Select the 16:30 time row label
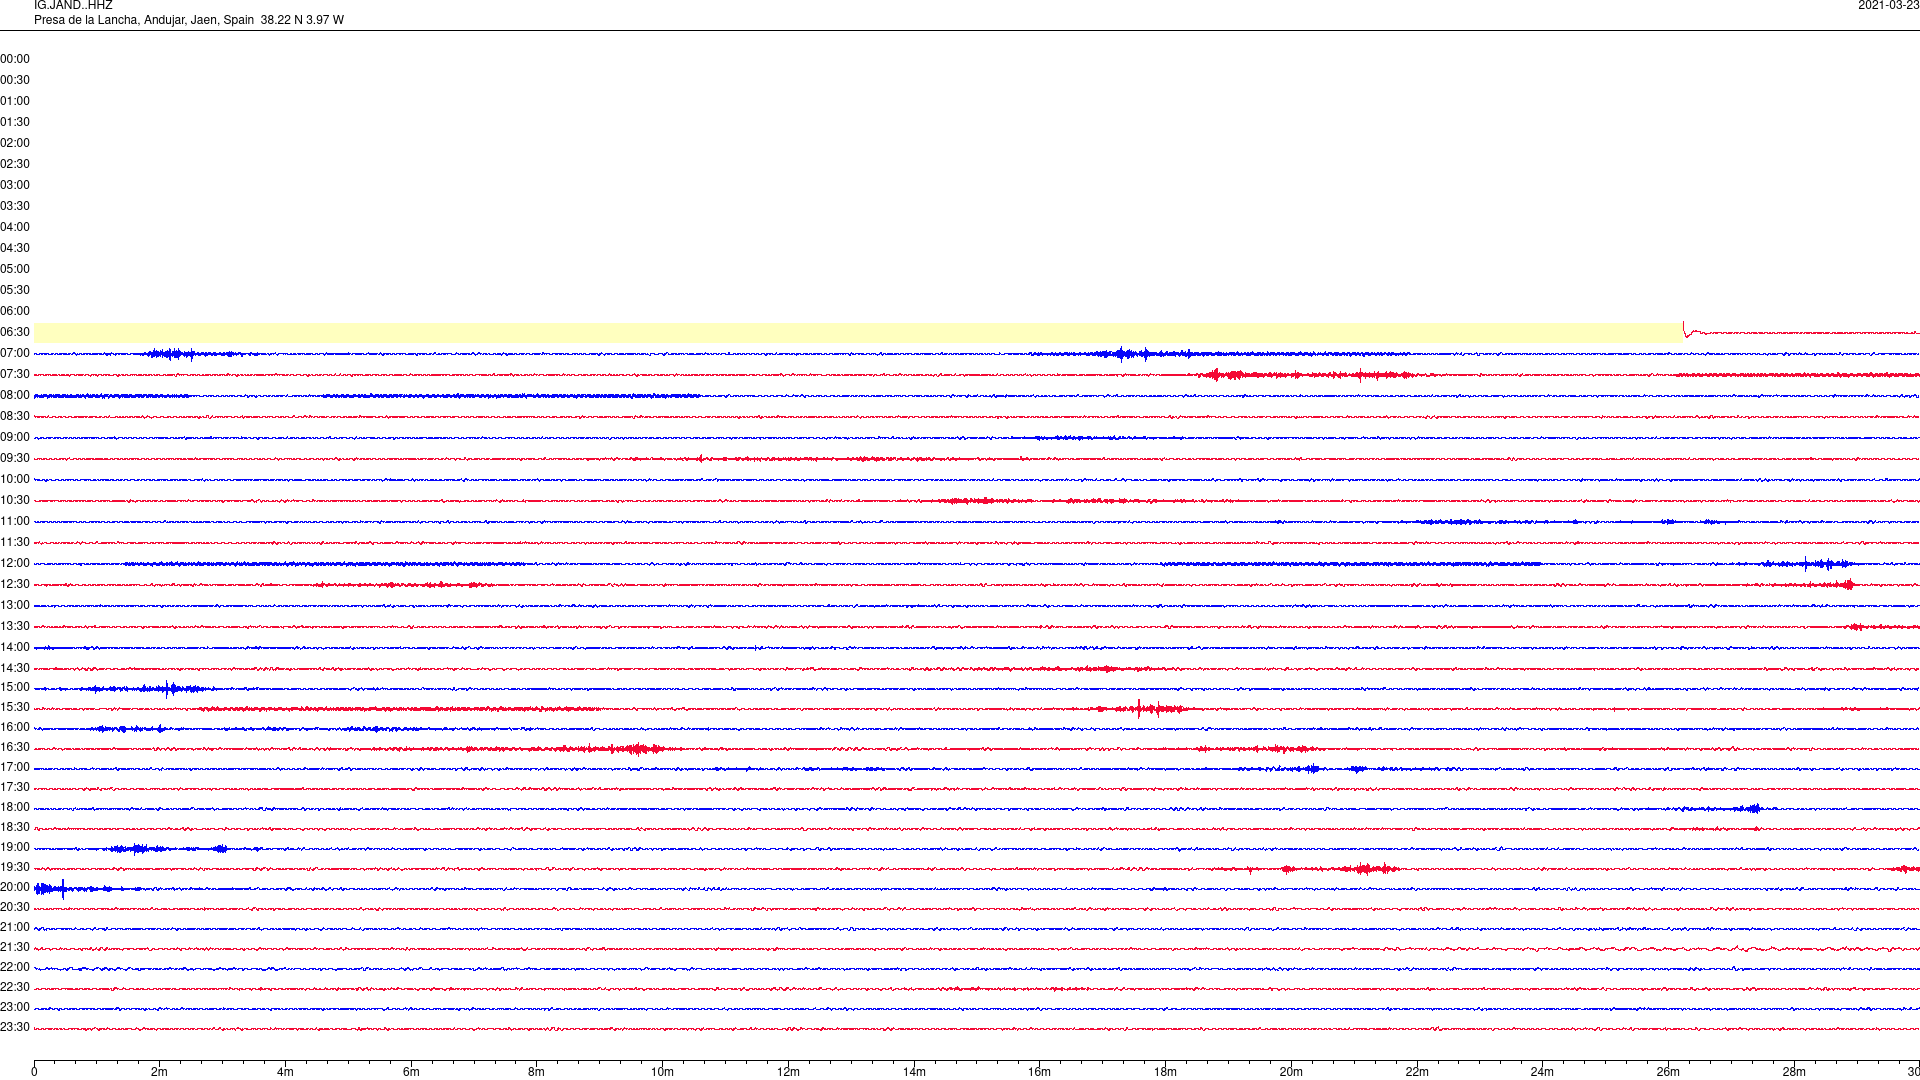 [15, 747]
